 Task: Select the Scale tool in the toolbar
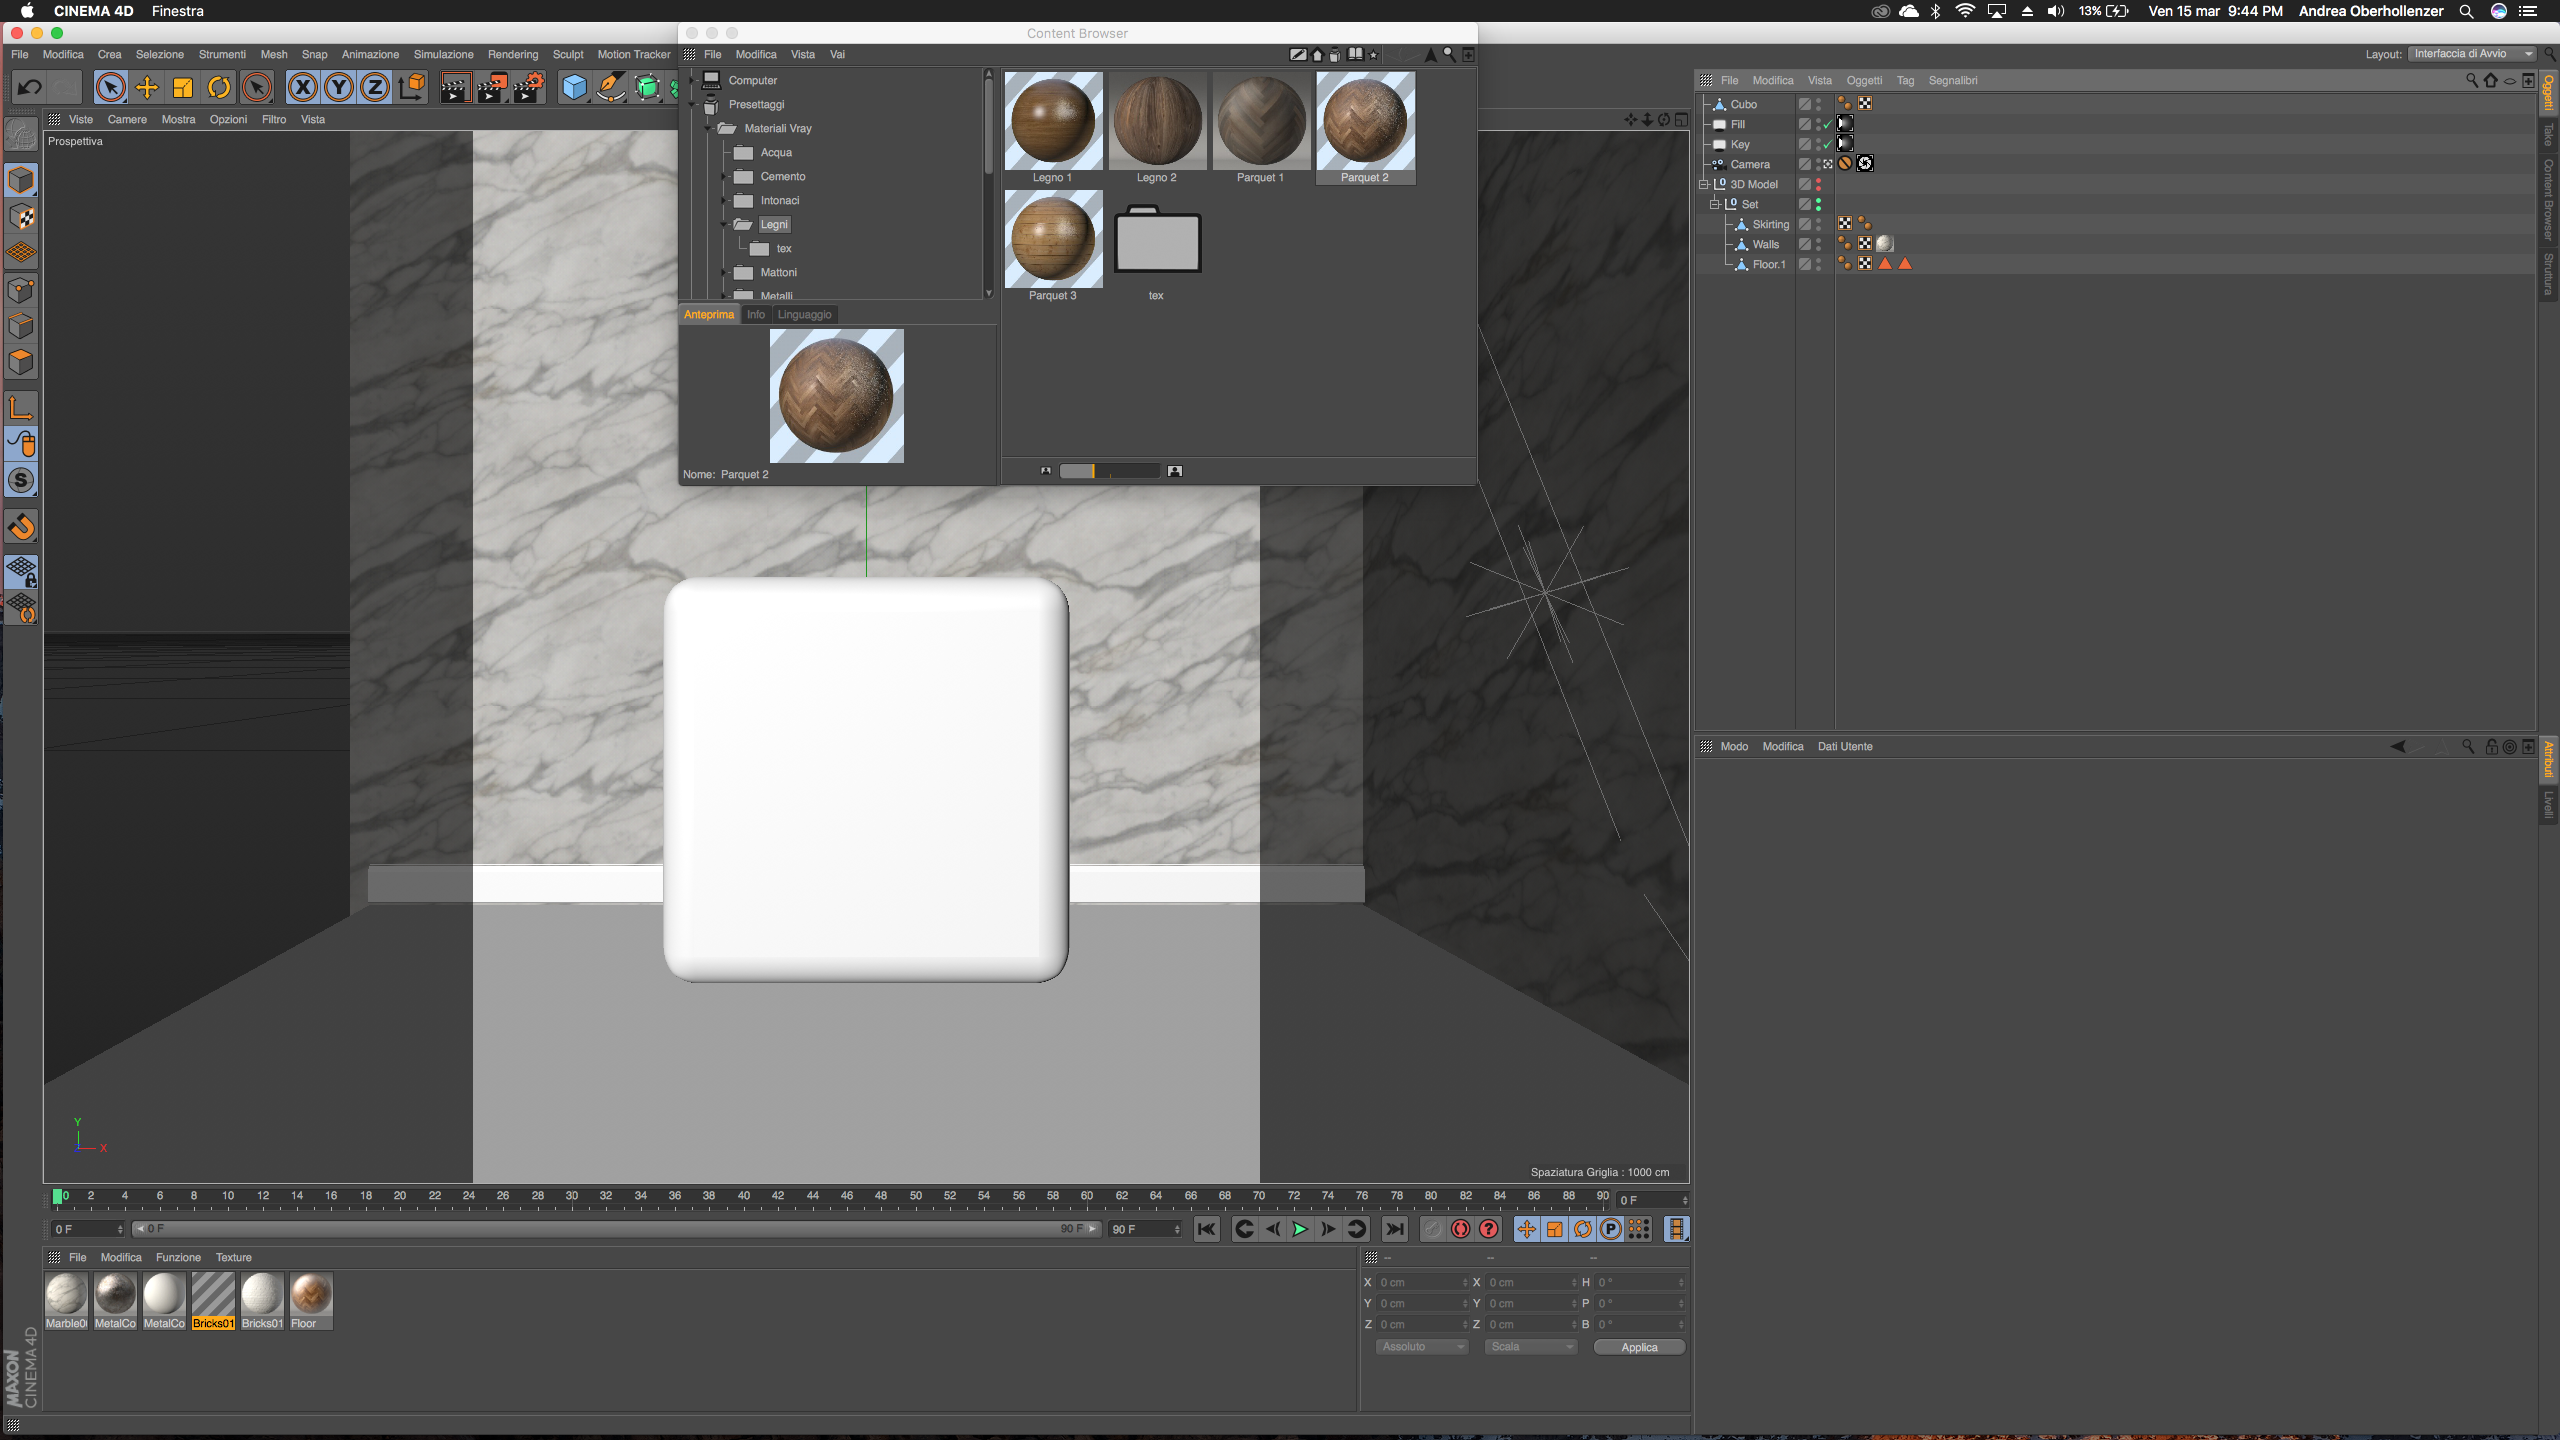click(x=183, y=88)
